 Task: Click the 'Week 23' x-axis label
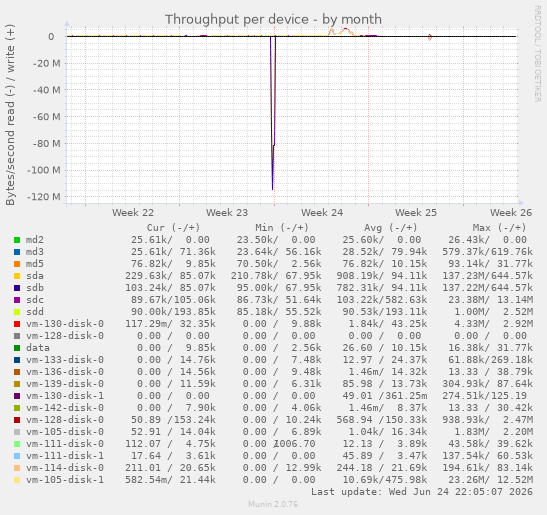click(227, 212)
